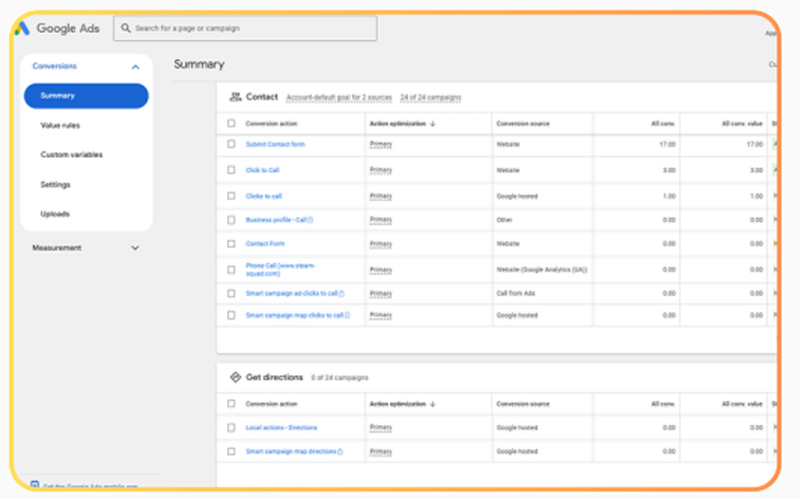This screenshot has height=500, width=800.
Task: Open the Click to Call conversion action
Action: pos(262,170)
